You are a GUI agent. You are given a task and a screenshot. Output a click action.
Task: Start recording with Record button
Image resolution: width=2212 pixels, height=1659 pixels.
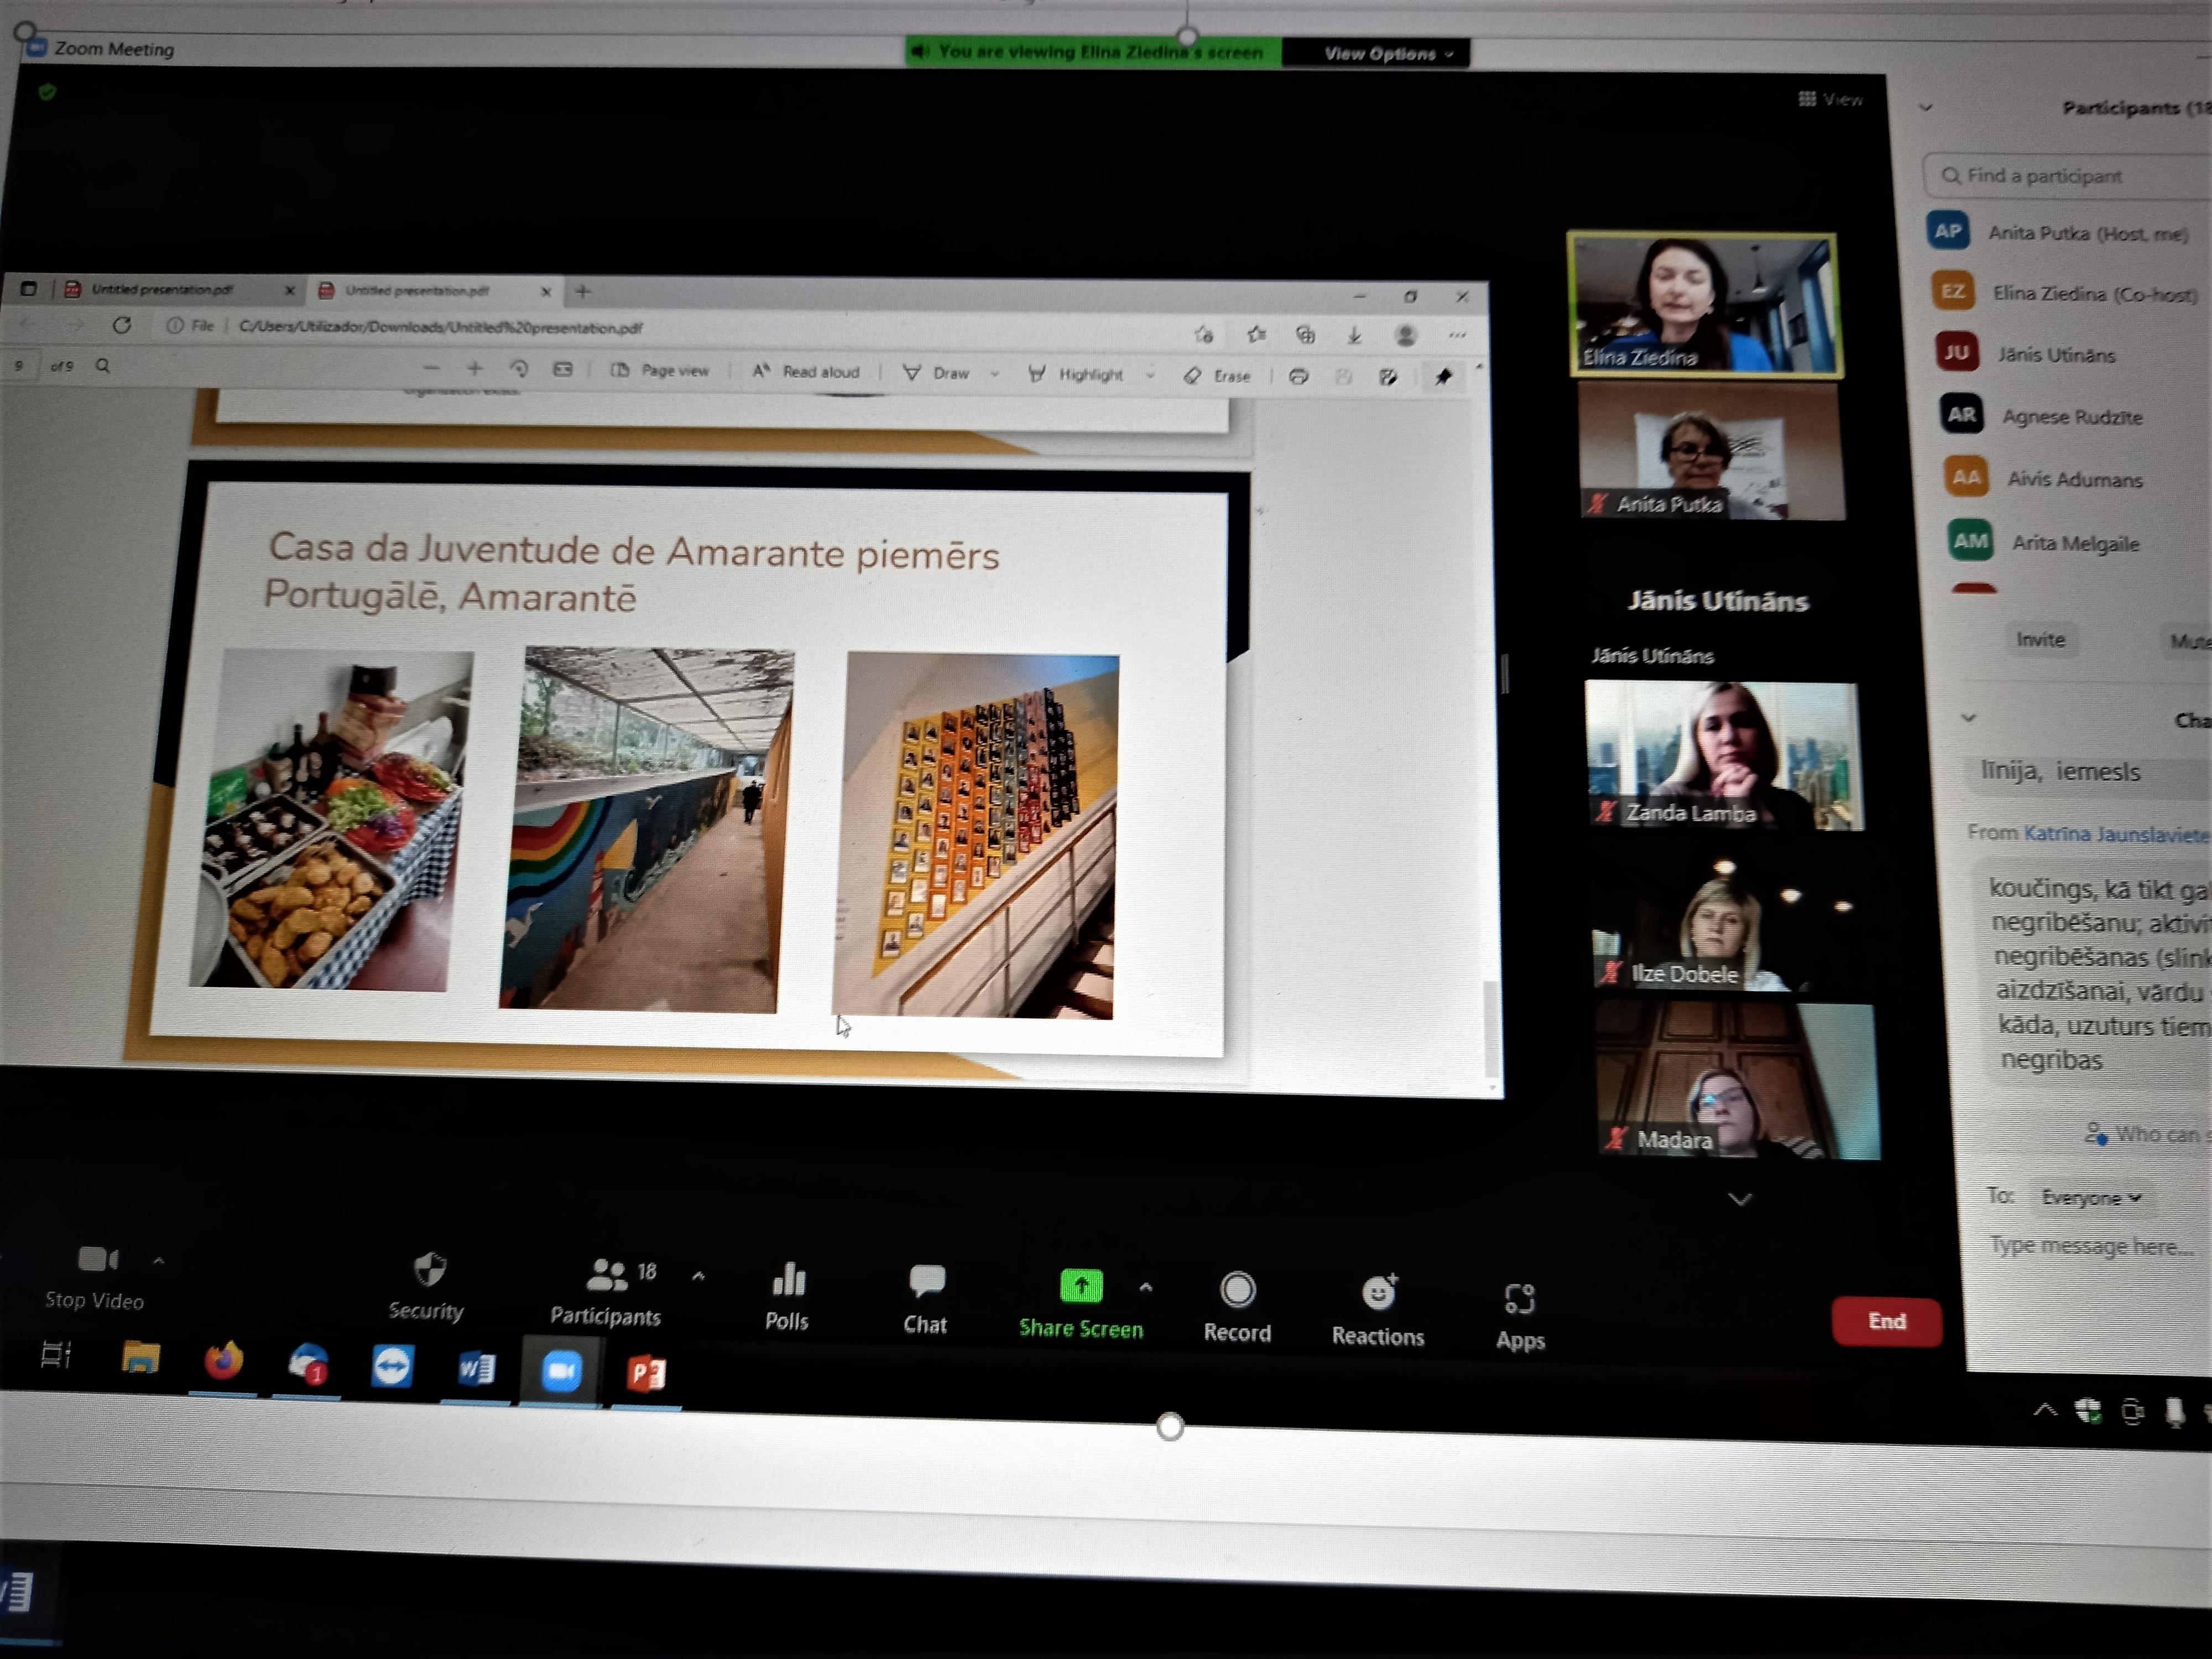[1238, 1290]
